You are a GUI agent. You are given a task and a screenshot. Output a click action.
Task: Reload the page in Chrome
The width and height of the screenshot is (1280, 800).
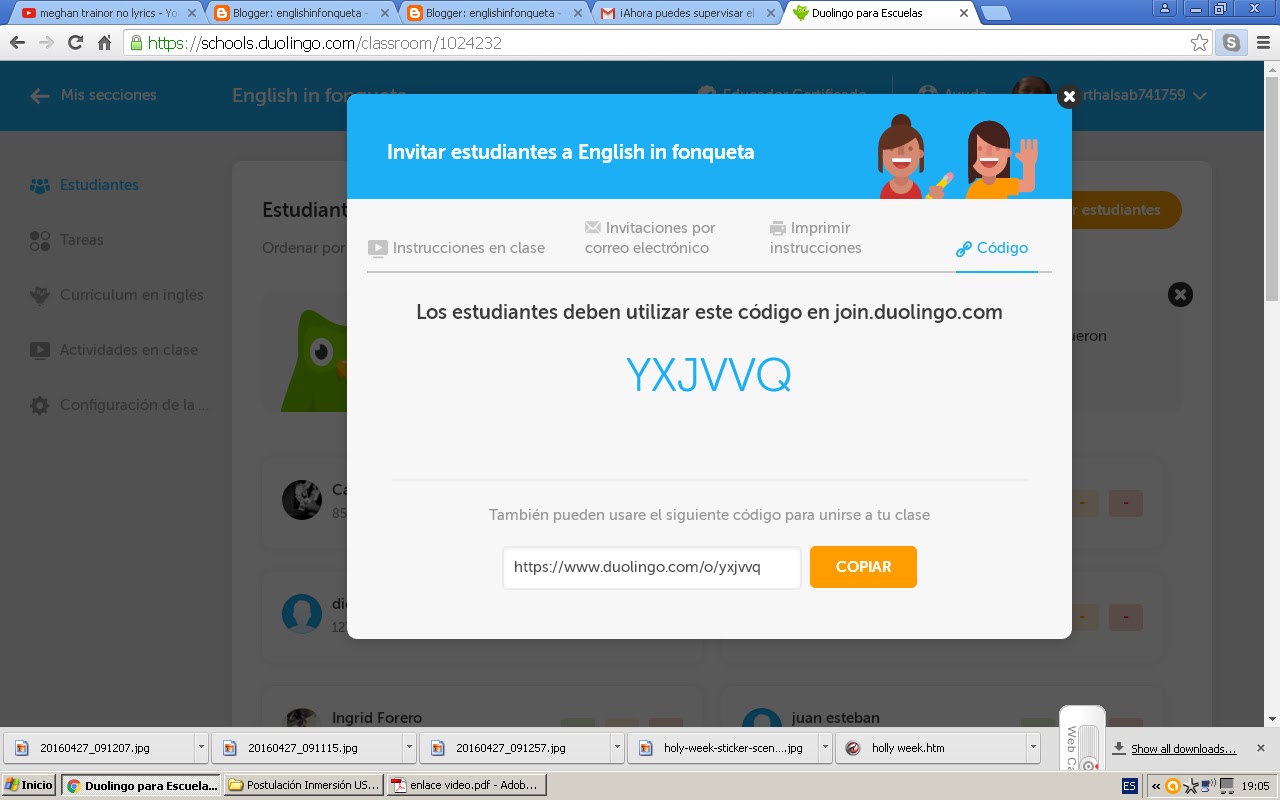(75, 43)
